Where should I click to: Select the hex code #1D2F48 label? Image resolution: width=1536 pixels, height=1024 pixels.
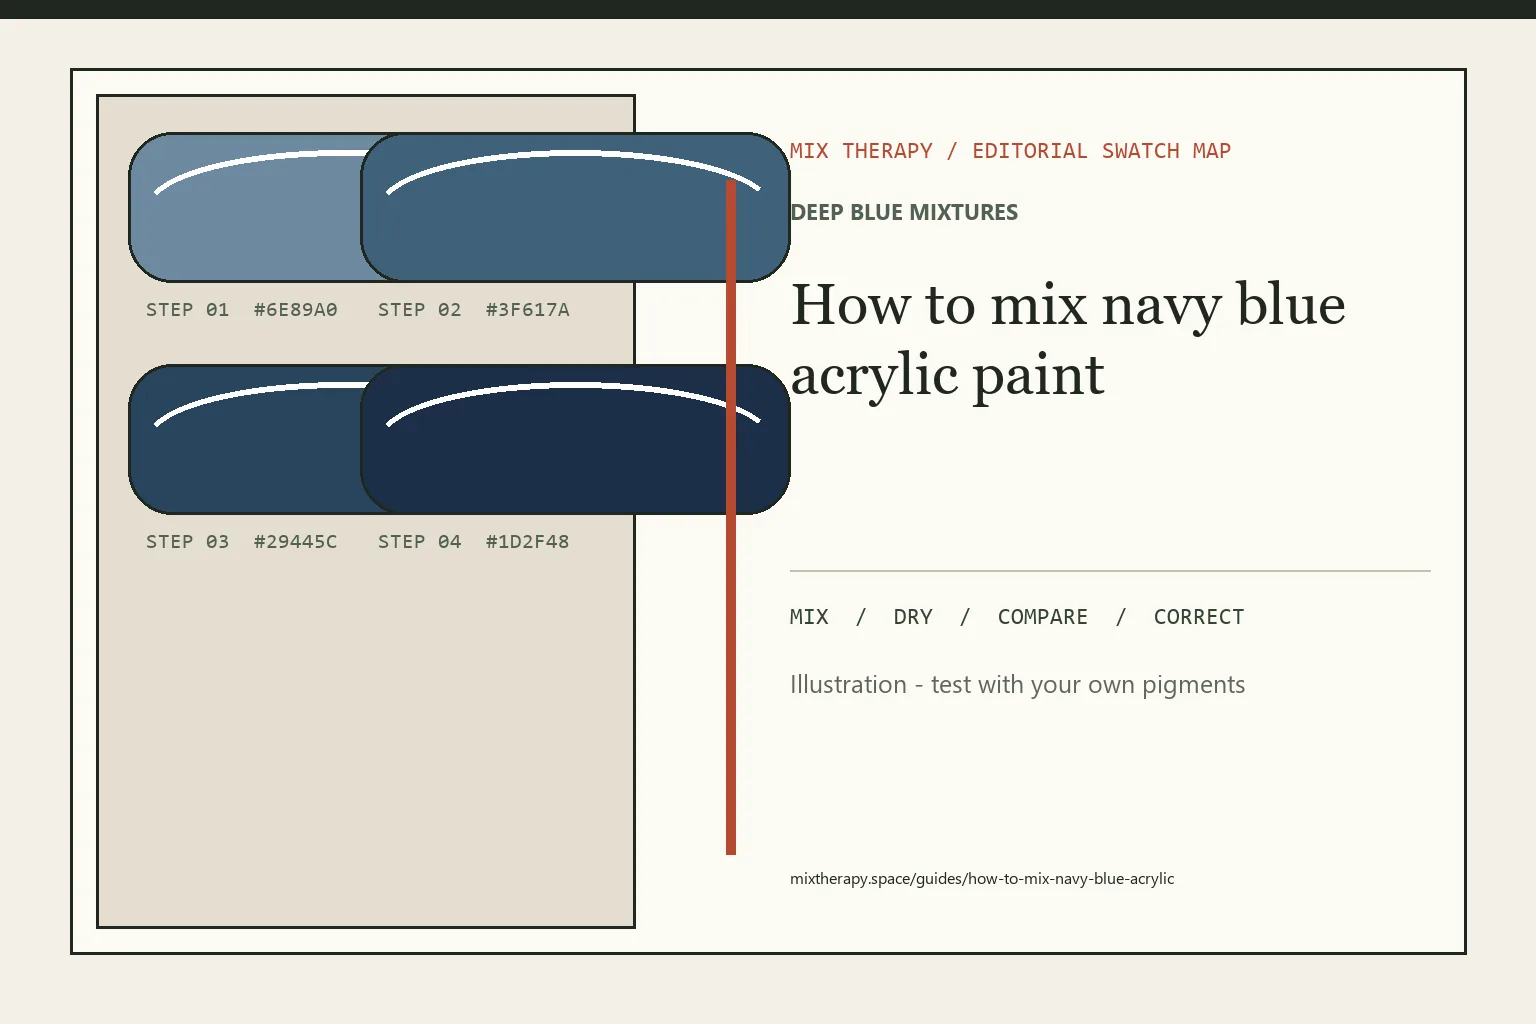pyautogui.click(x=528, y=542)
